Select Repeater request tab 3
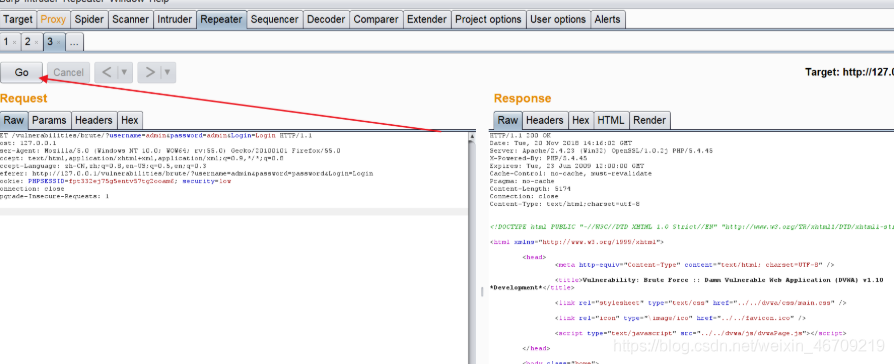Screen dimensions: 894x364 (x=50, y=42)
